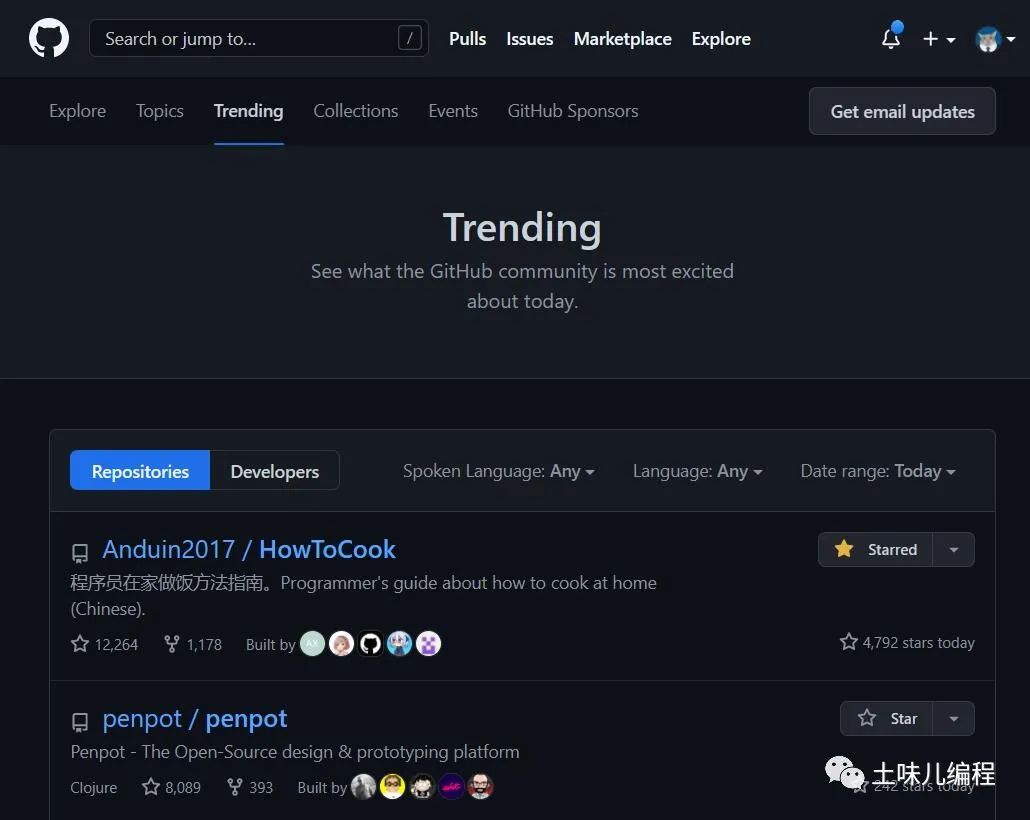Expand the list dropdown beside Starred
This screenshot has width=1030, height=820.
pos(953,549)
